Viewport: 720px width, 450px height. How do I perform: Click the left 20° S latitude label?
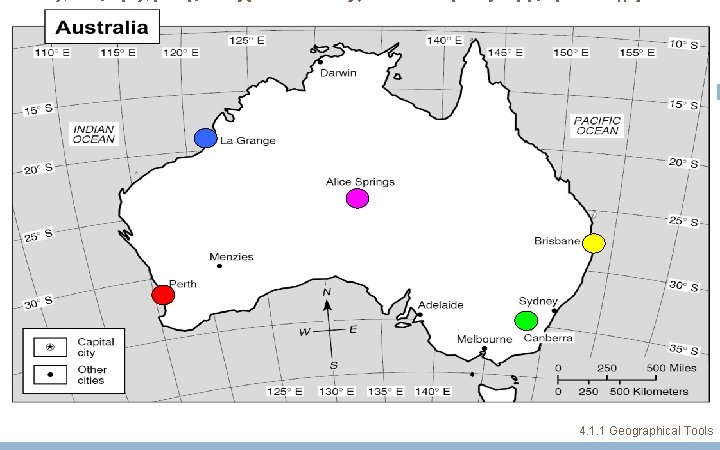38,169
